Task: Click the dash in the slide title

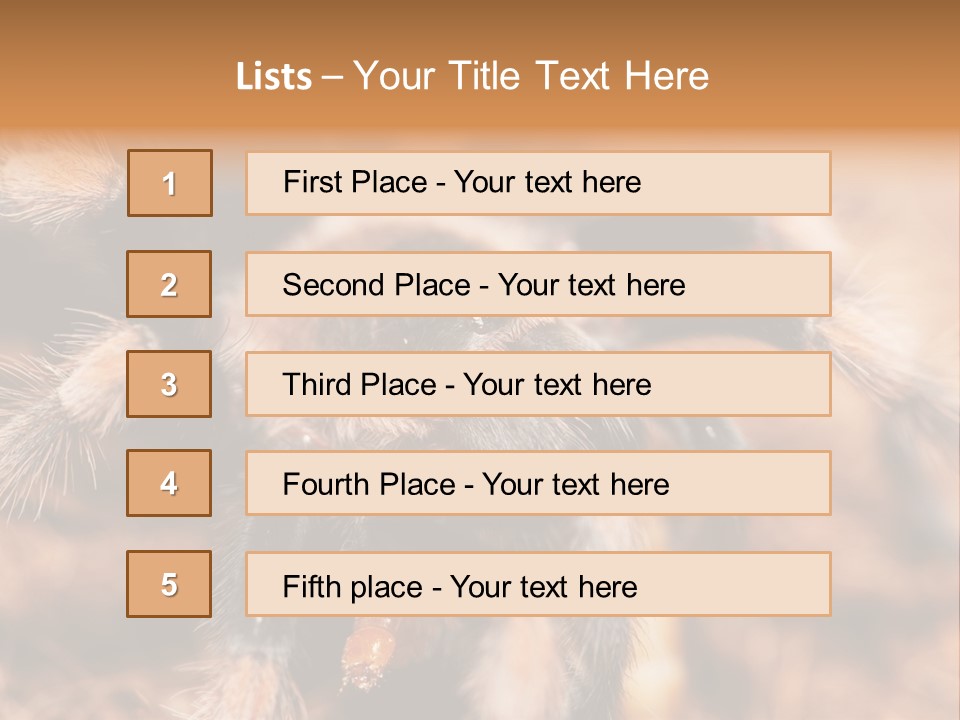Action: [x=332, y=78]
